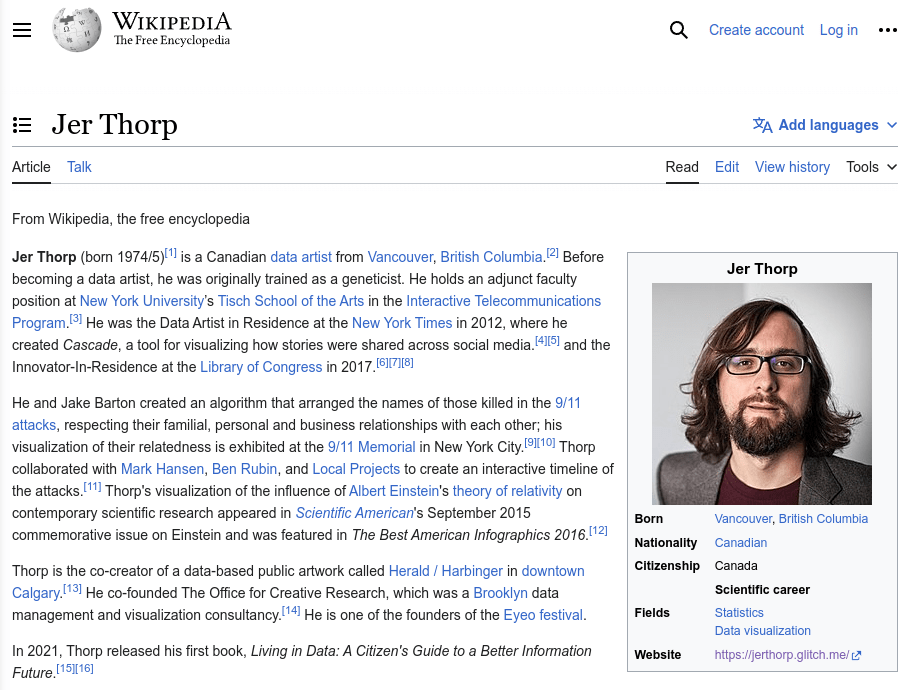This screenshot has height=690, width=912.
Task: Click the Scientific American link
Action: click(354, 513)
